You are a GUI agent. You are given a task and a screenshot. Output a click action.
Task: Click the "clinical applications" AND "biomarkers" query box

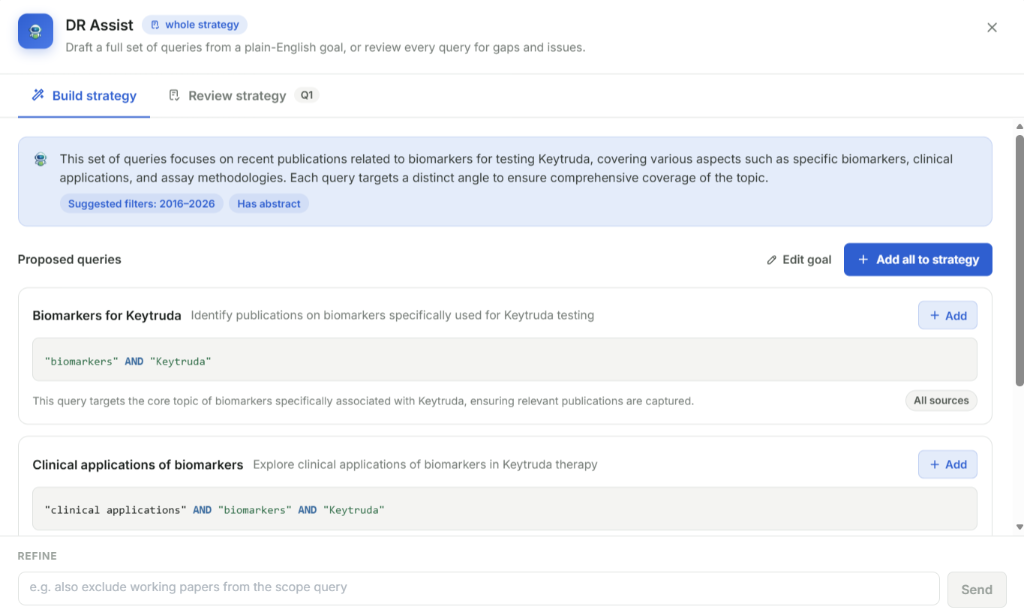[504, 509]
